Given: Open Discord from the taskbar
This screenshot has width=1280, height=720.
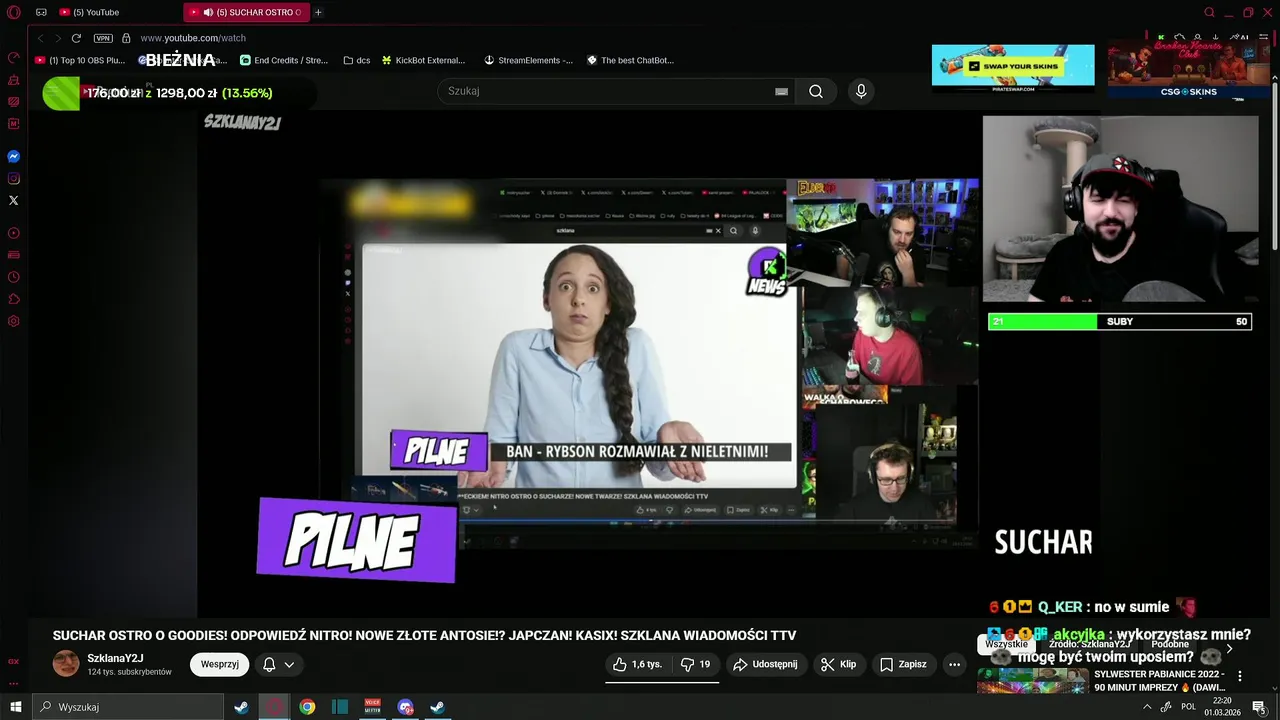Looking at the screenshot, I should click(x=405, y=707).
